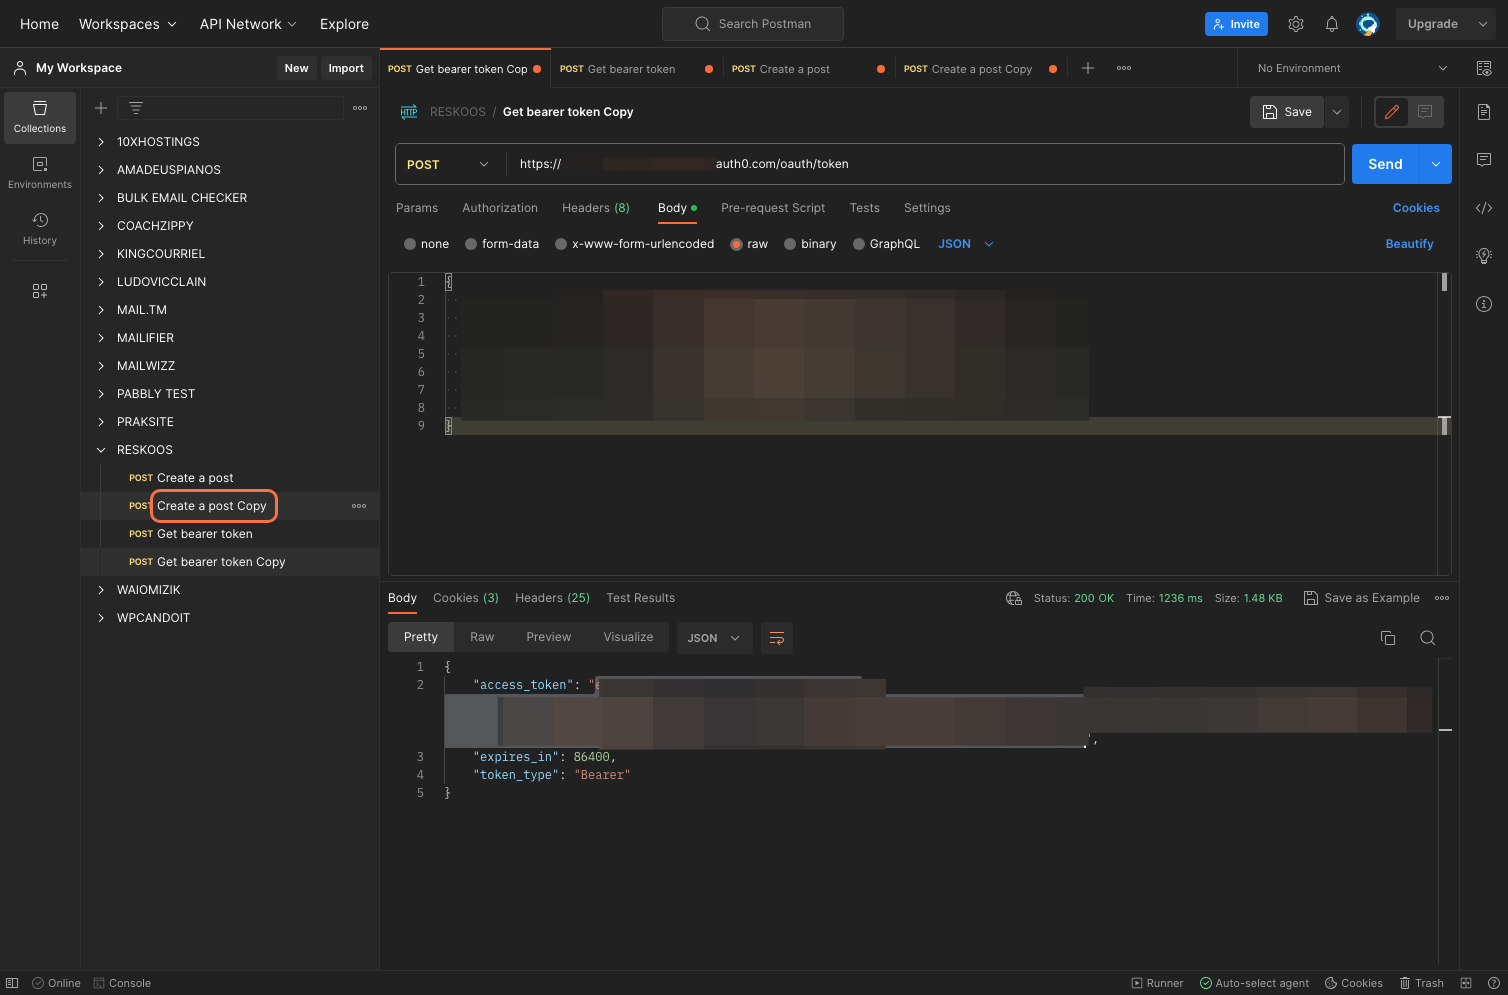Toggle response line wrapping
Viewport: 1508px width, 995px height.
pyautogui.click(x=777, y=638)
